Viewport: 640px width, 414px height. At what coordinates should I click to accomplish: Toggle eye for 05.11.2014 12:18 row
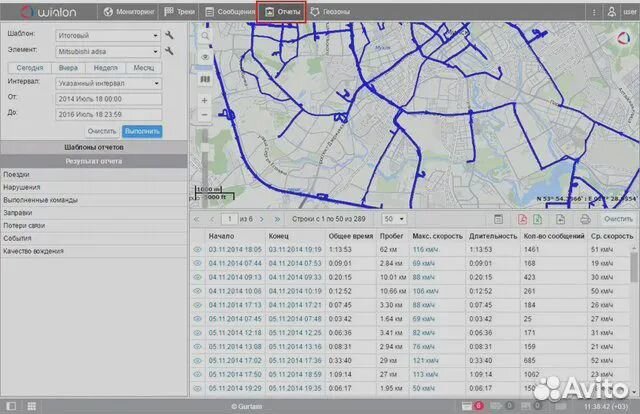click(197, 333)
